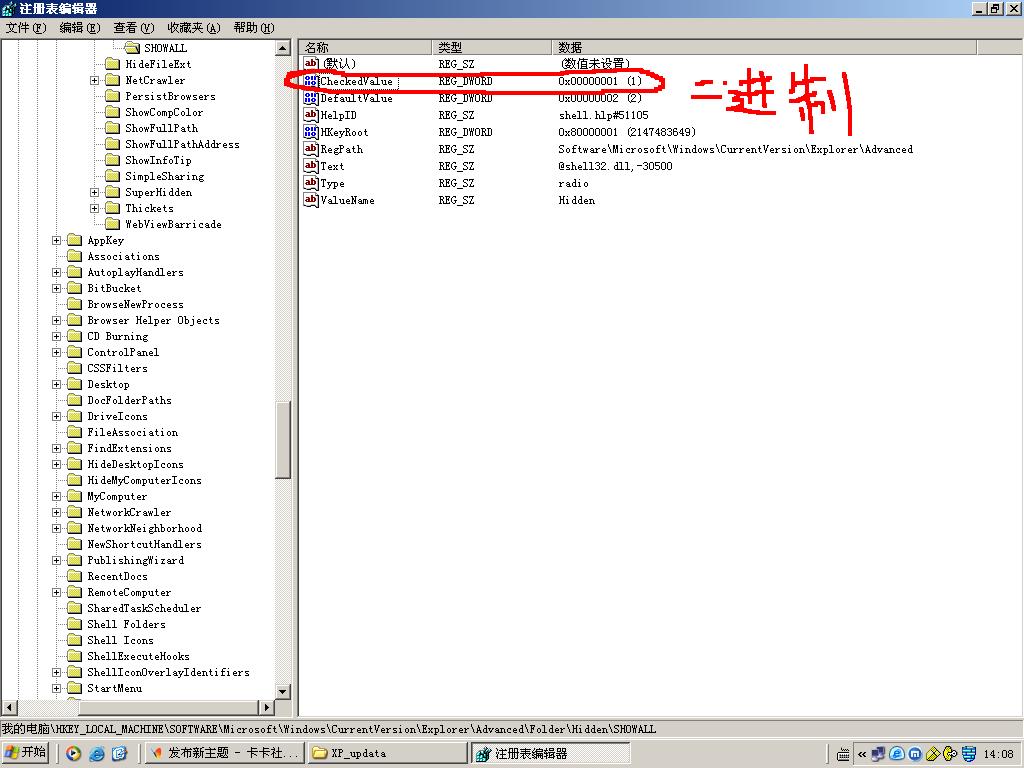Expand the Browser Helper Objects key
The width and height of the screenshot is (1024, 768).
click(x=57, y=321)
